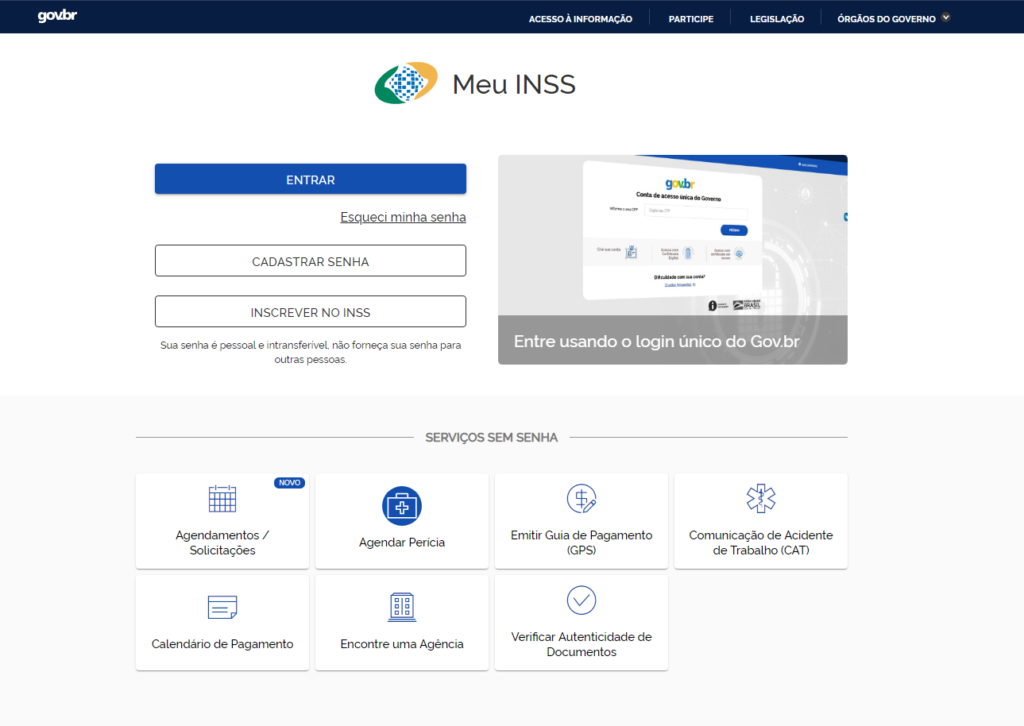Click Verificar Autenticidade de Documentos label
This screenshot has height=726, width=1024.
[x=581, y=644]
